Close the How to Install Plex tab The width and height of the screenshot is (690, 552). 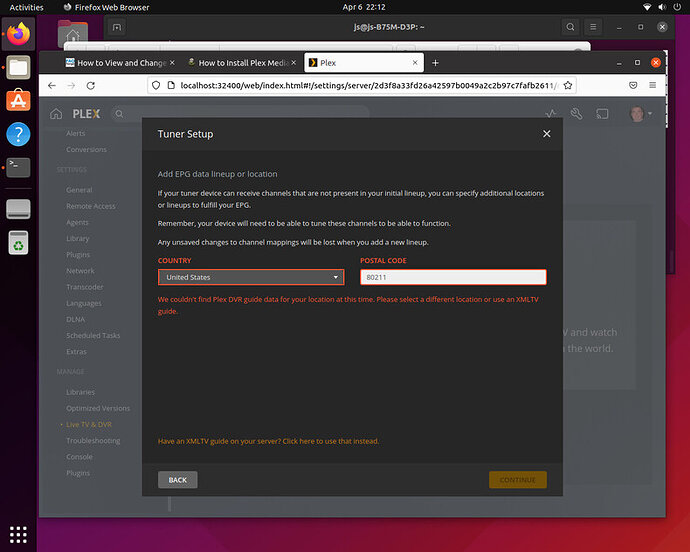[294, 63]
